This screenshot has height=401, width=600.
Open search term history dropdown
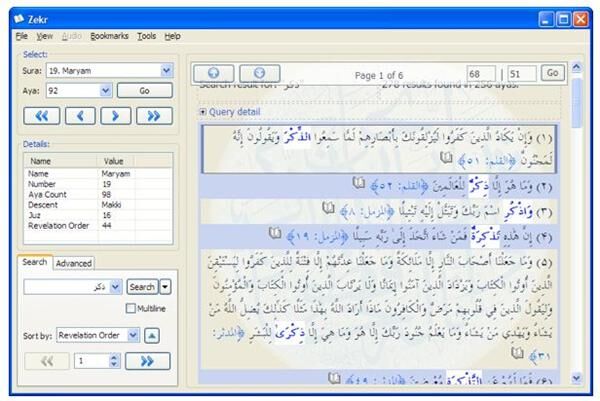click(116, 287)
